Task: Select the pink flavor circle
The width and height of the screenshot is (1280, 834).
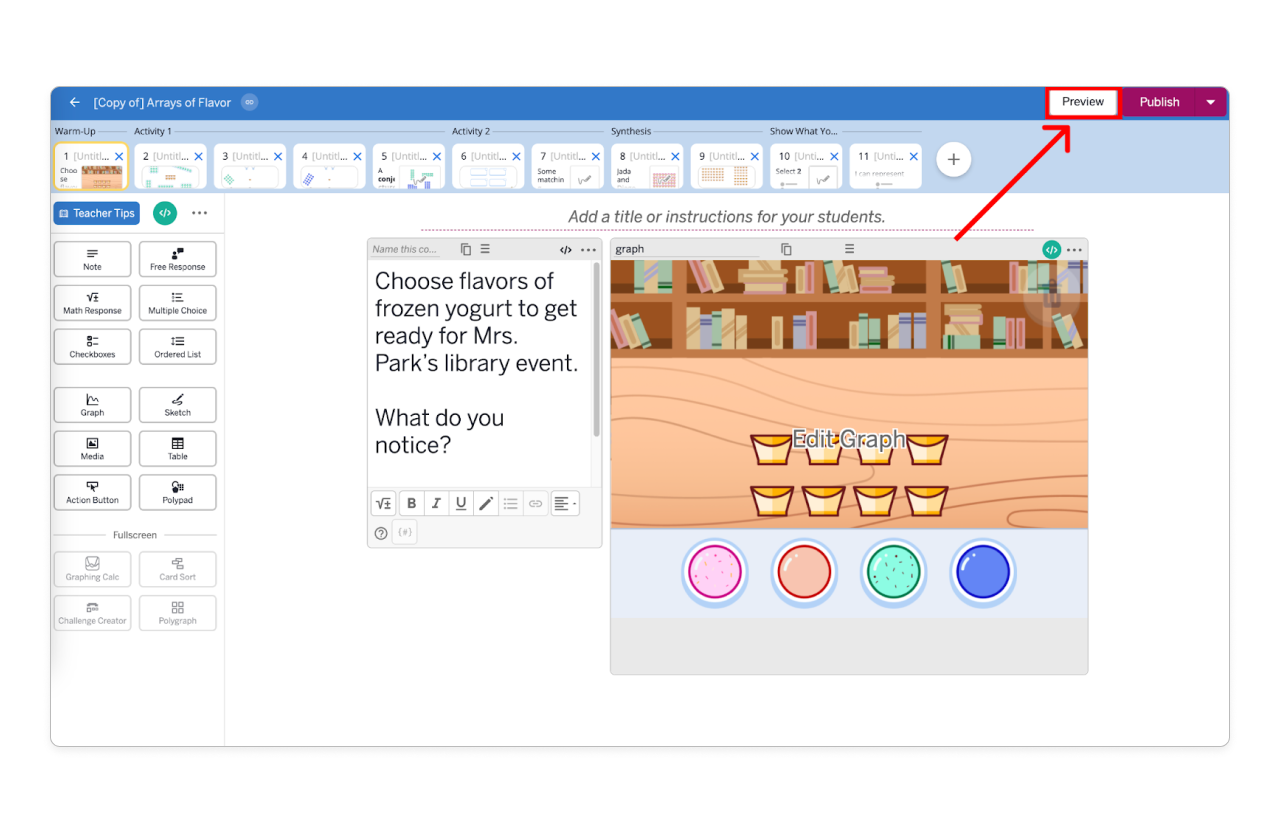Action: [x=714, y=569]
